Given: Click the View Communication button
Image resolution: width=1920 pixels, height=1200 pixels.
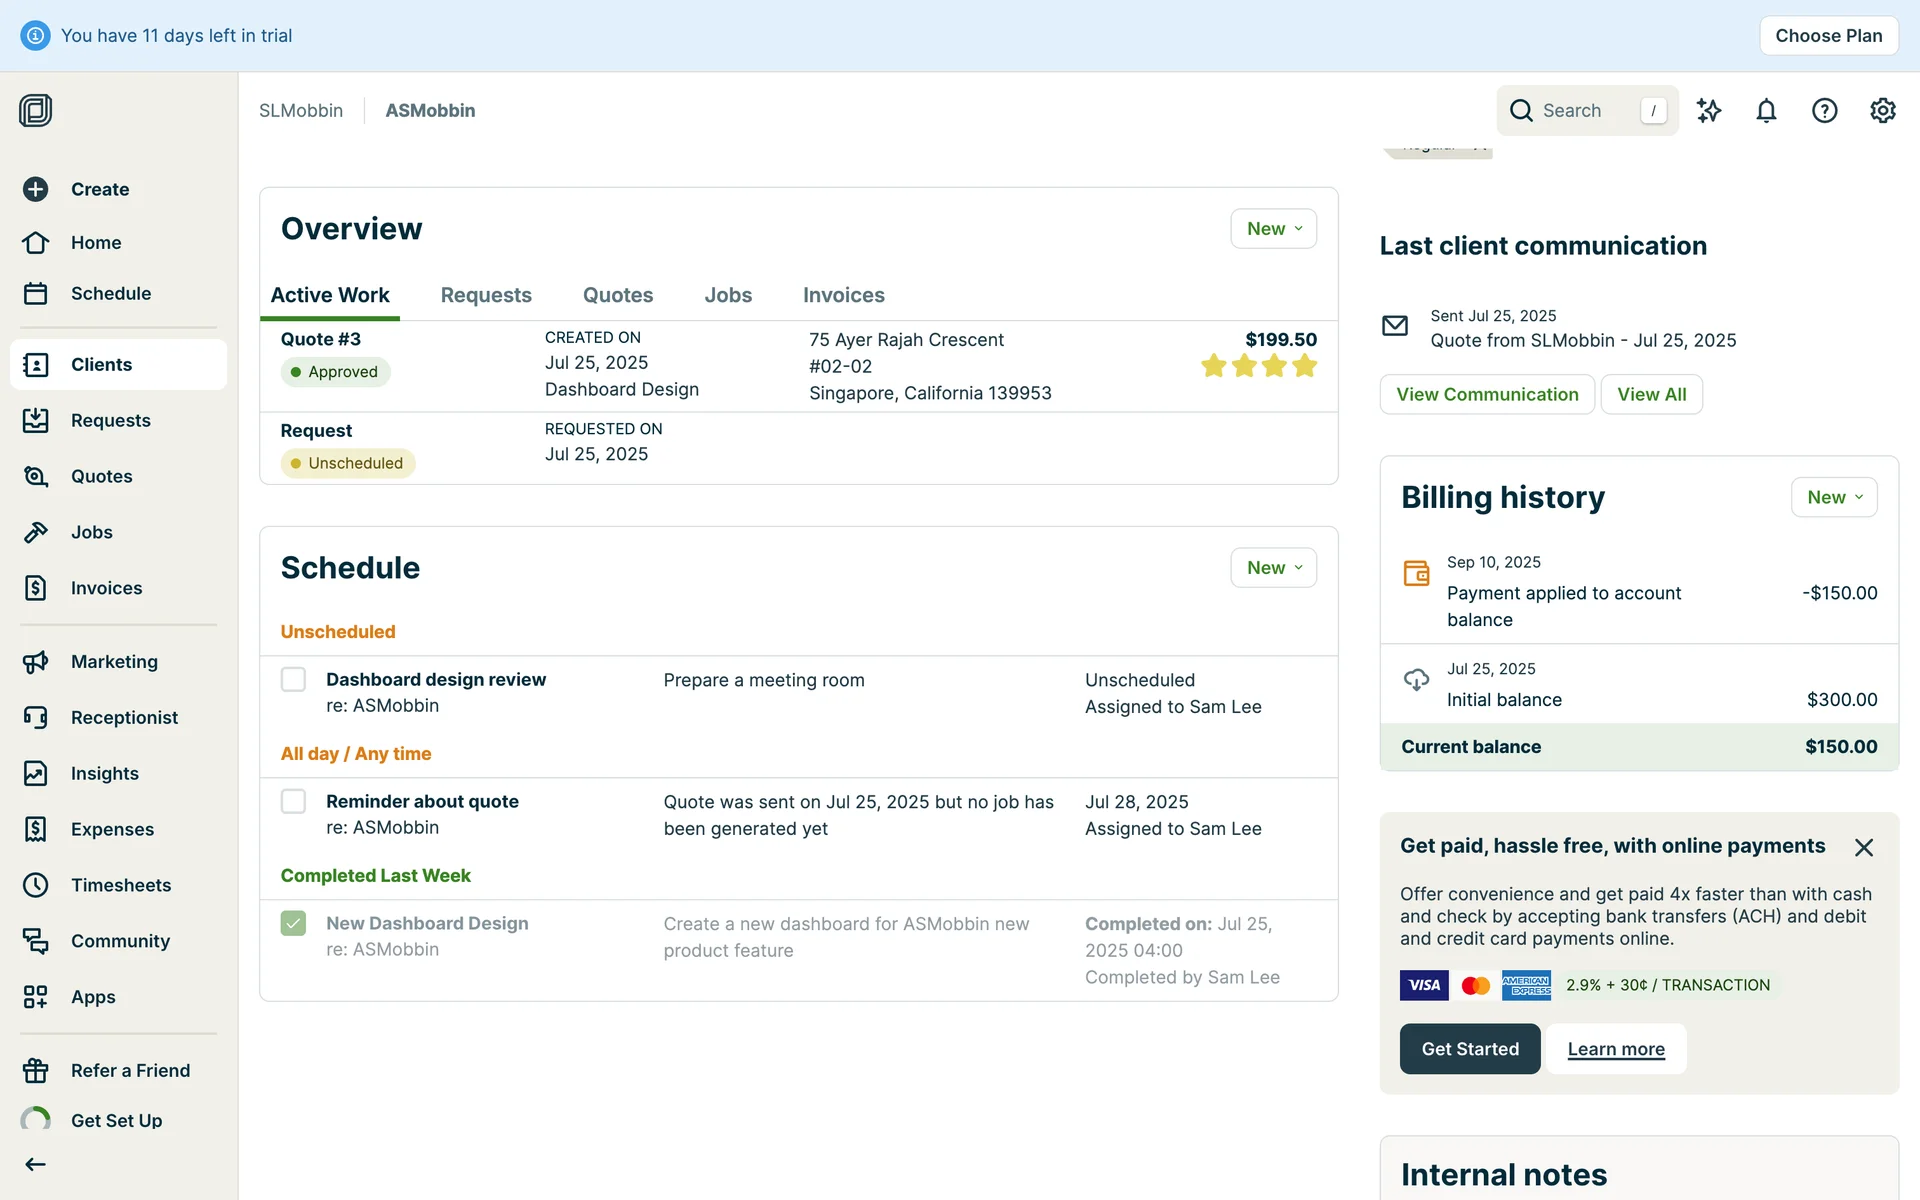Looking at the screenshot, I should point(1486,394).
